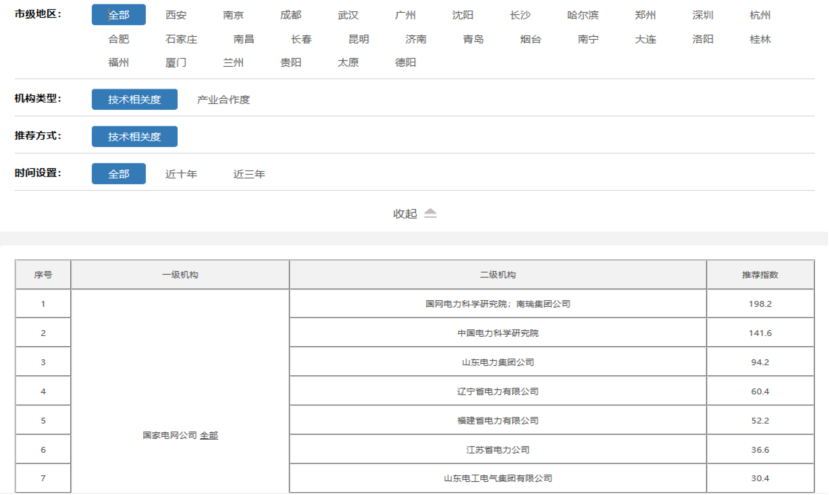Click 技术相关度 under 推荐方式
The height and width of the screenshot is (495, 829).
pyautogui.click(x=134, y=137)
